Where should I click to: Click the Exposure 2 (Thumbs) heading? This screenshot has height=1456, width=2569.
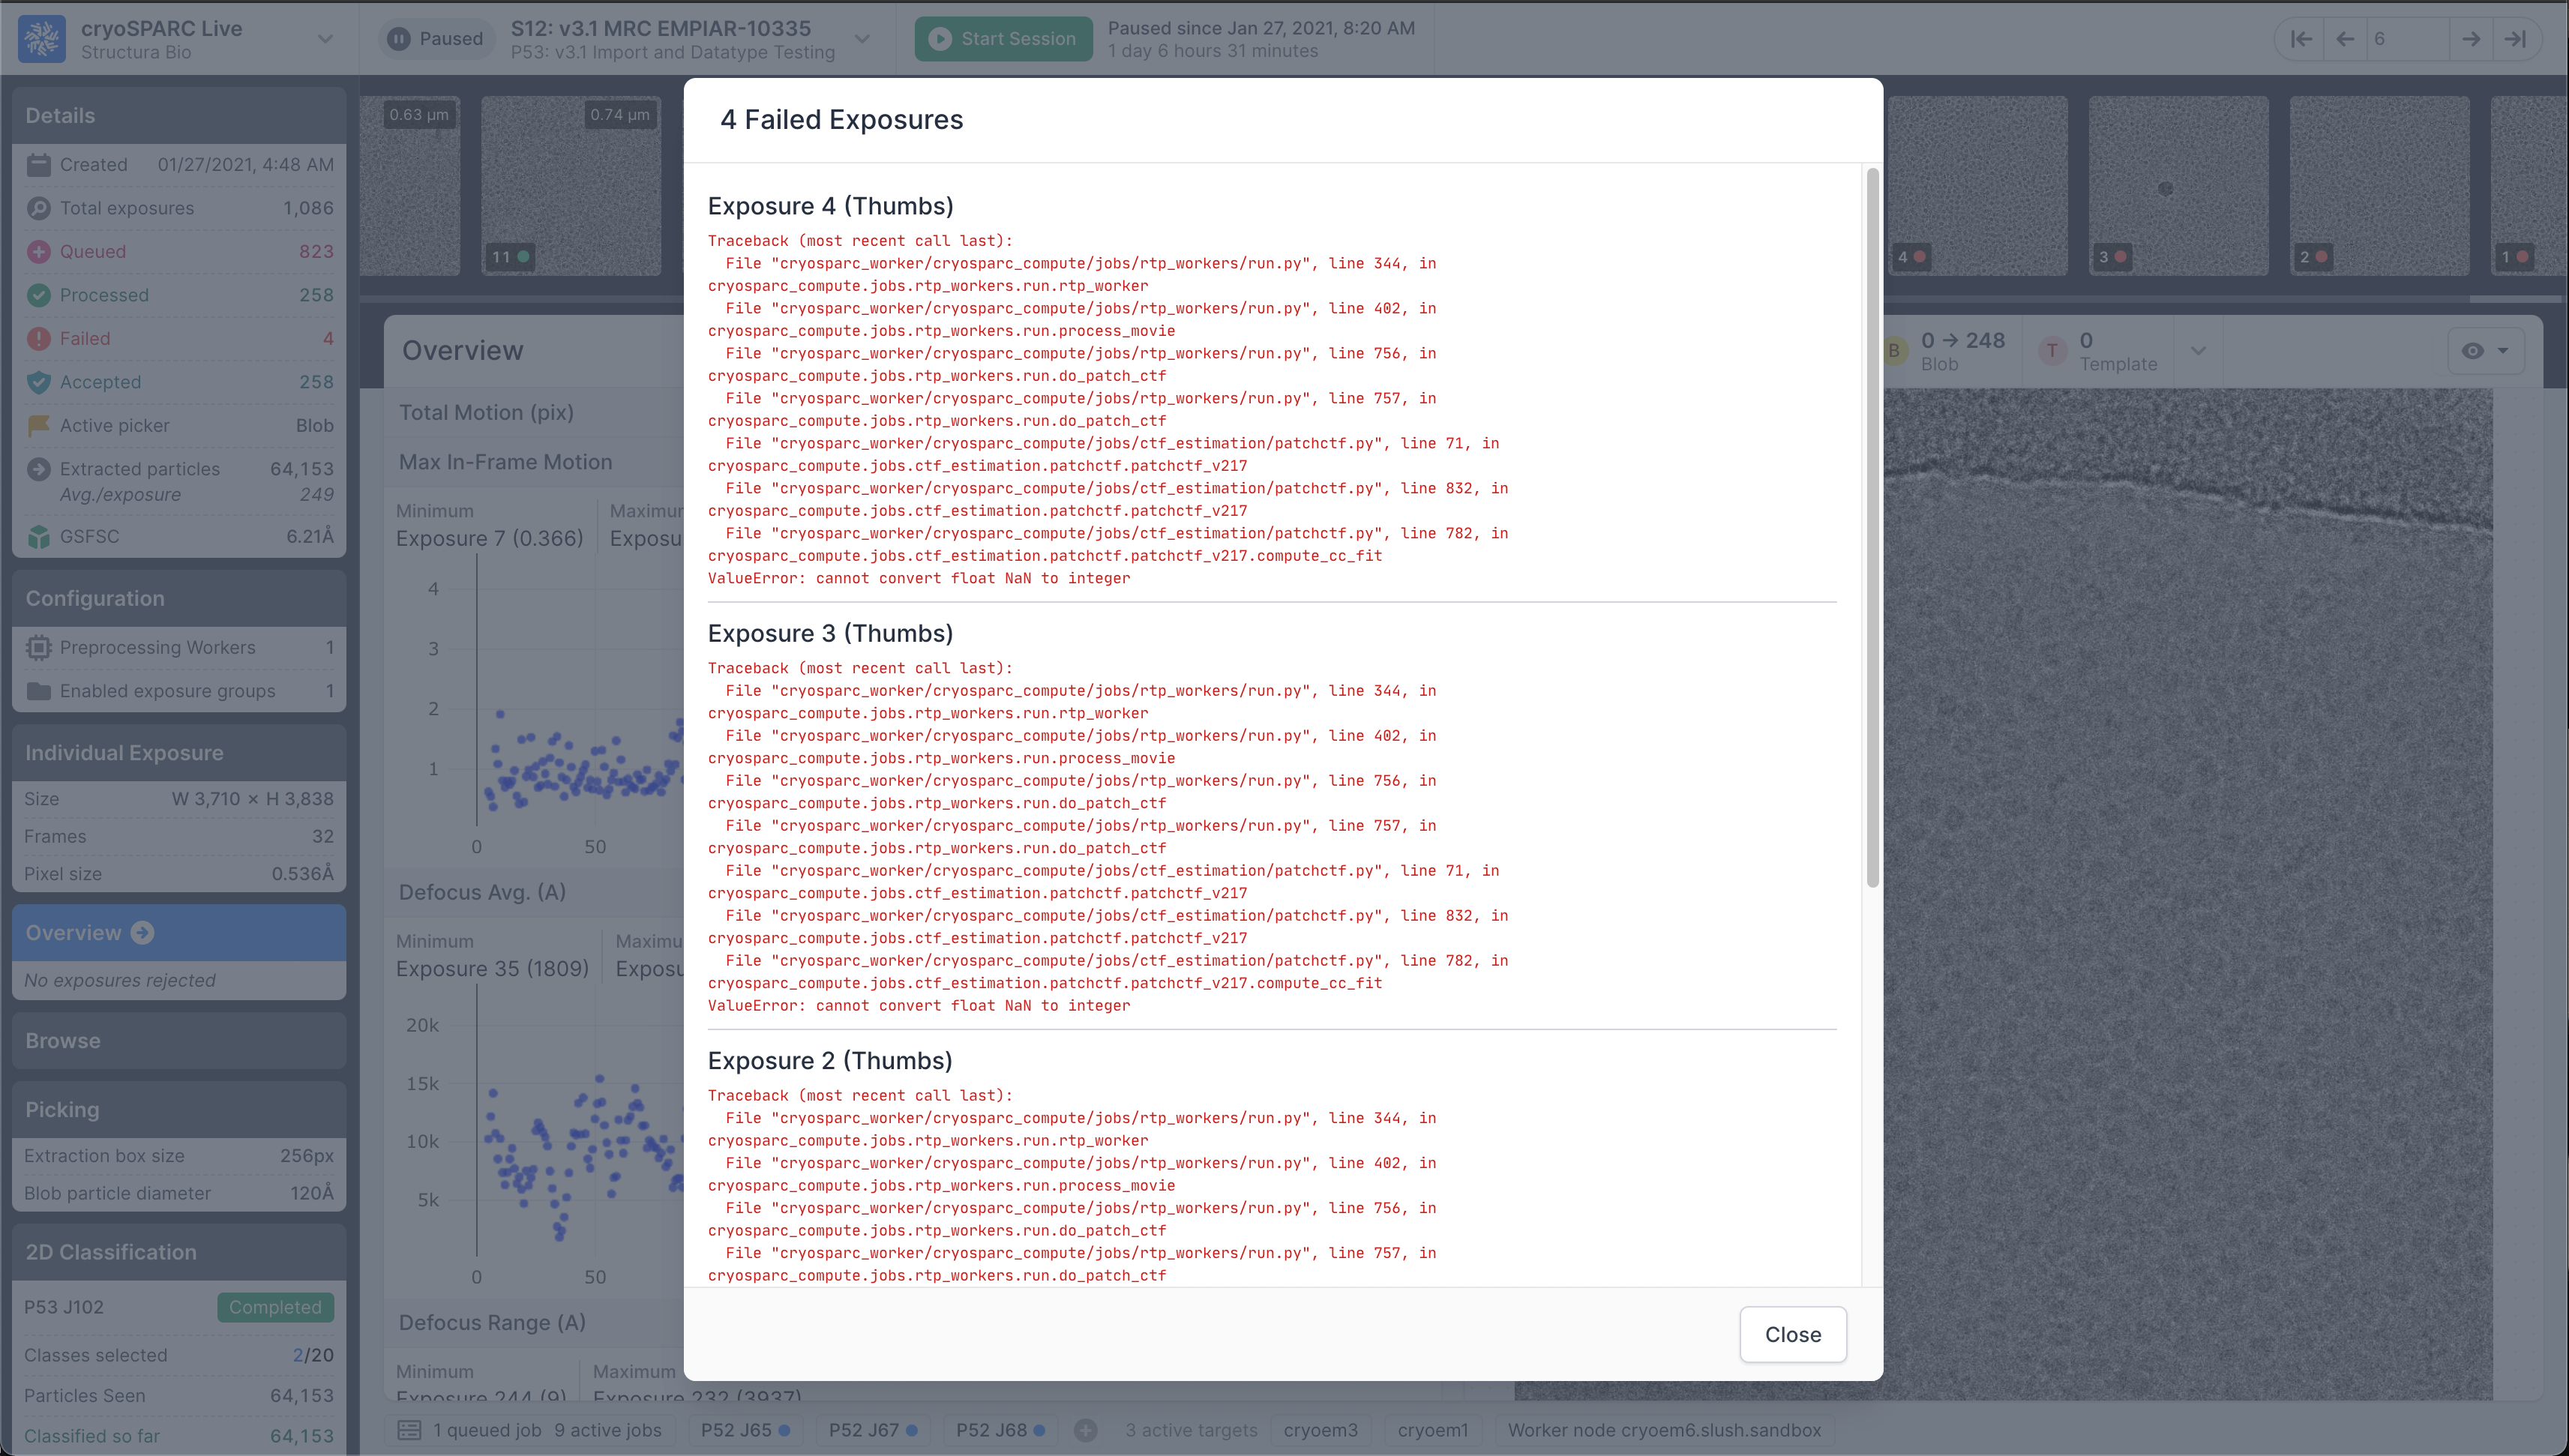coord(830,1060)
